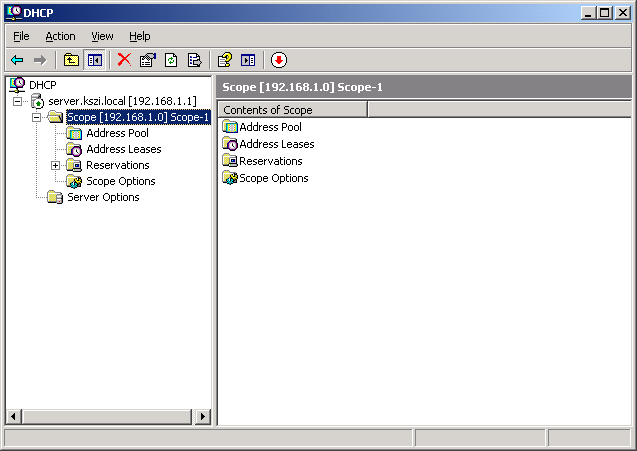Select Scope [192.168.1.0] Scope-1 in the tree
Viewport: 637px width, 451px height.
[138, 117]
